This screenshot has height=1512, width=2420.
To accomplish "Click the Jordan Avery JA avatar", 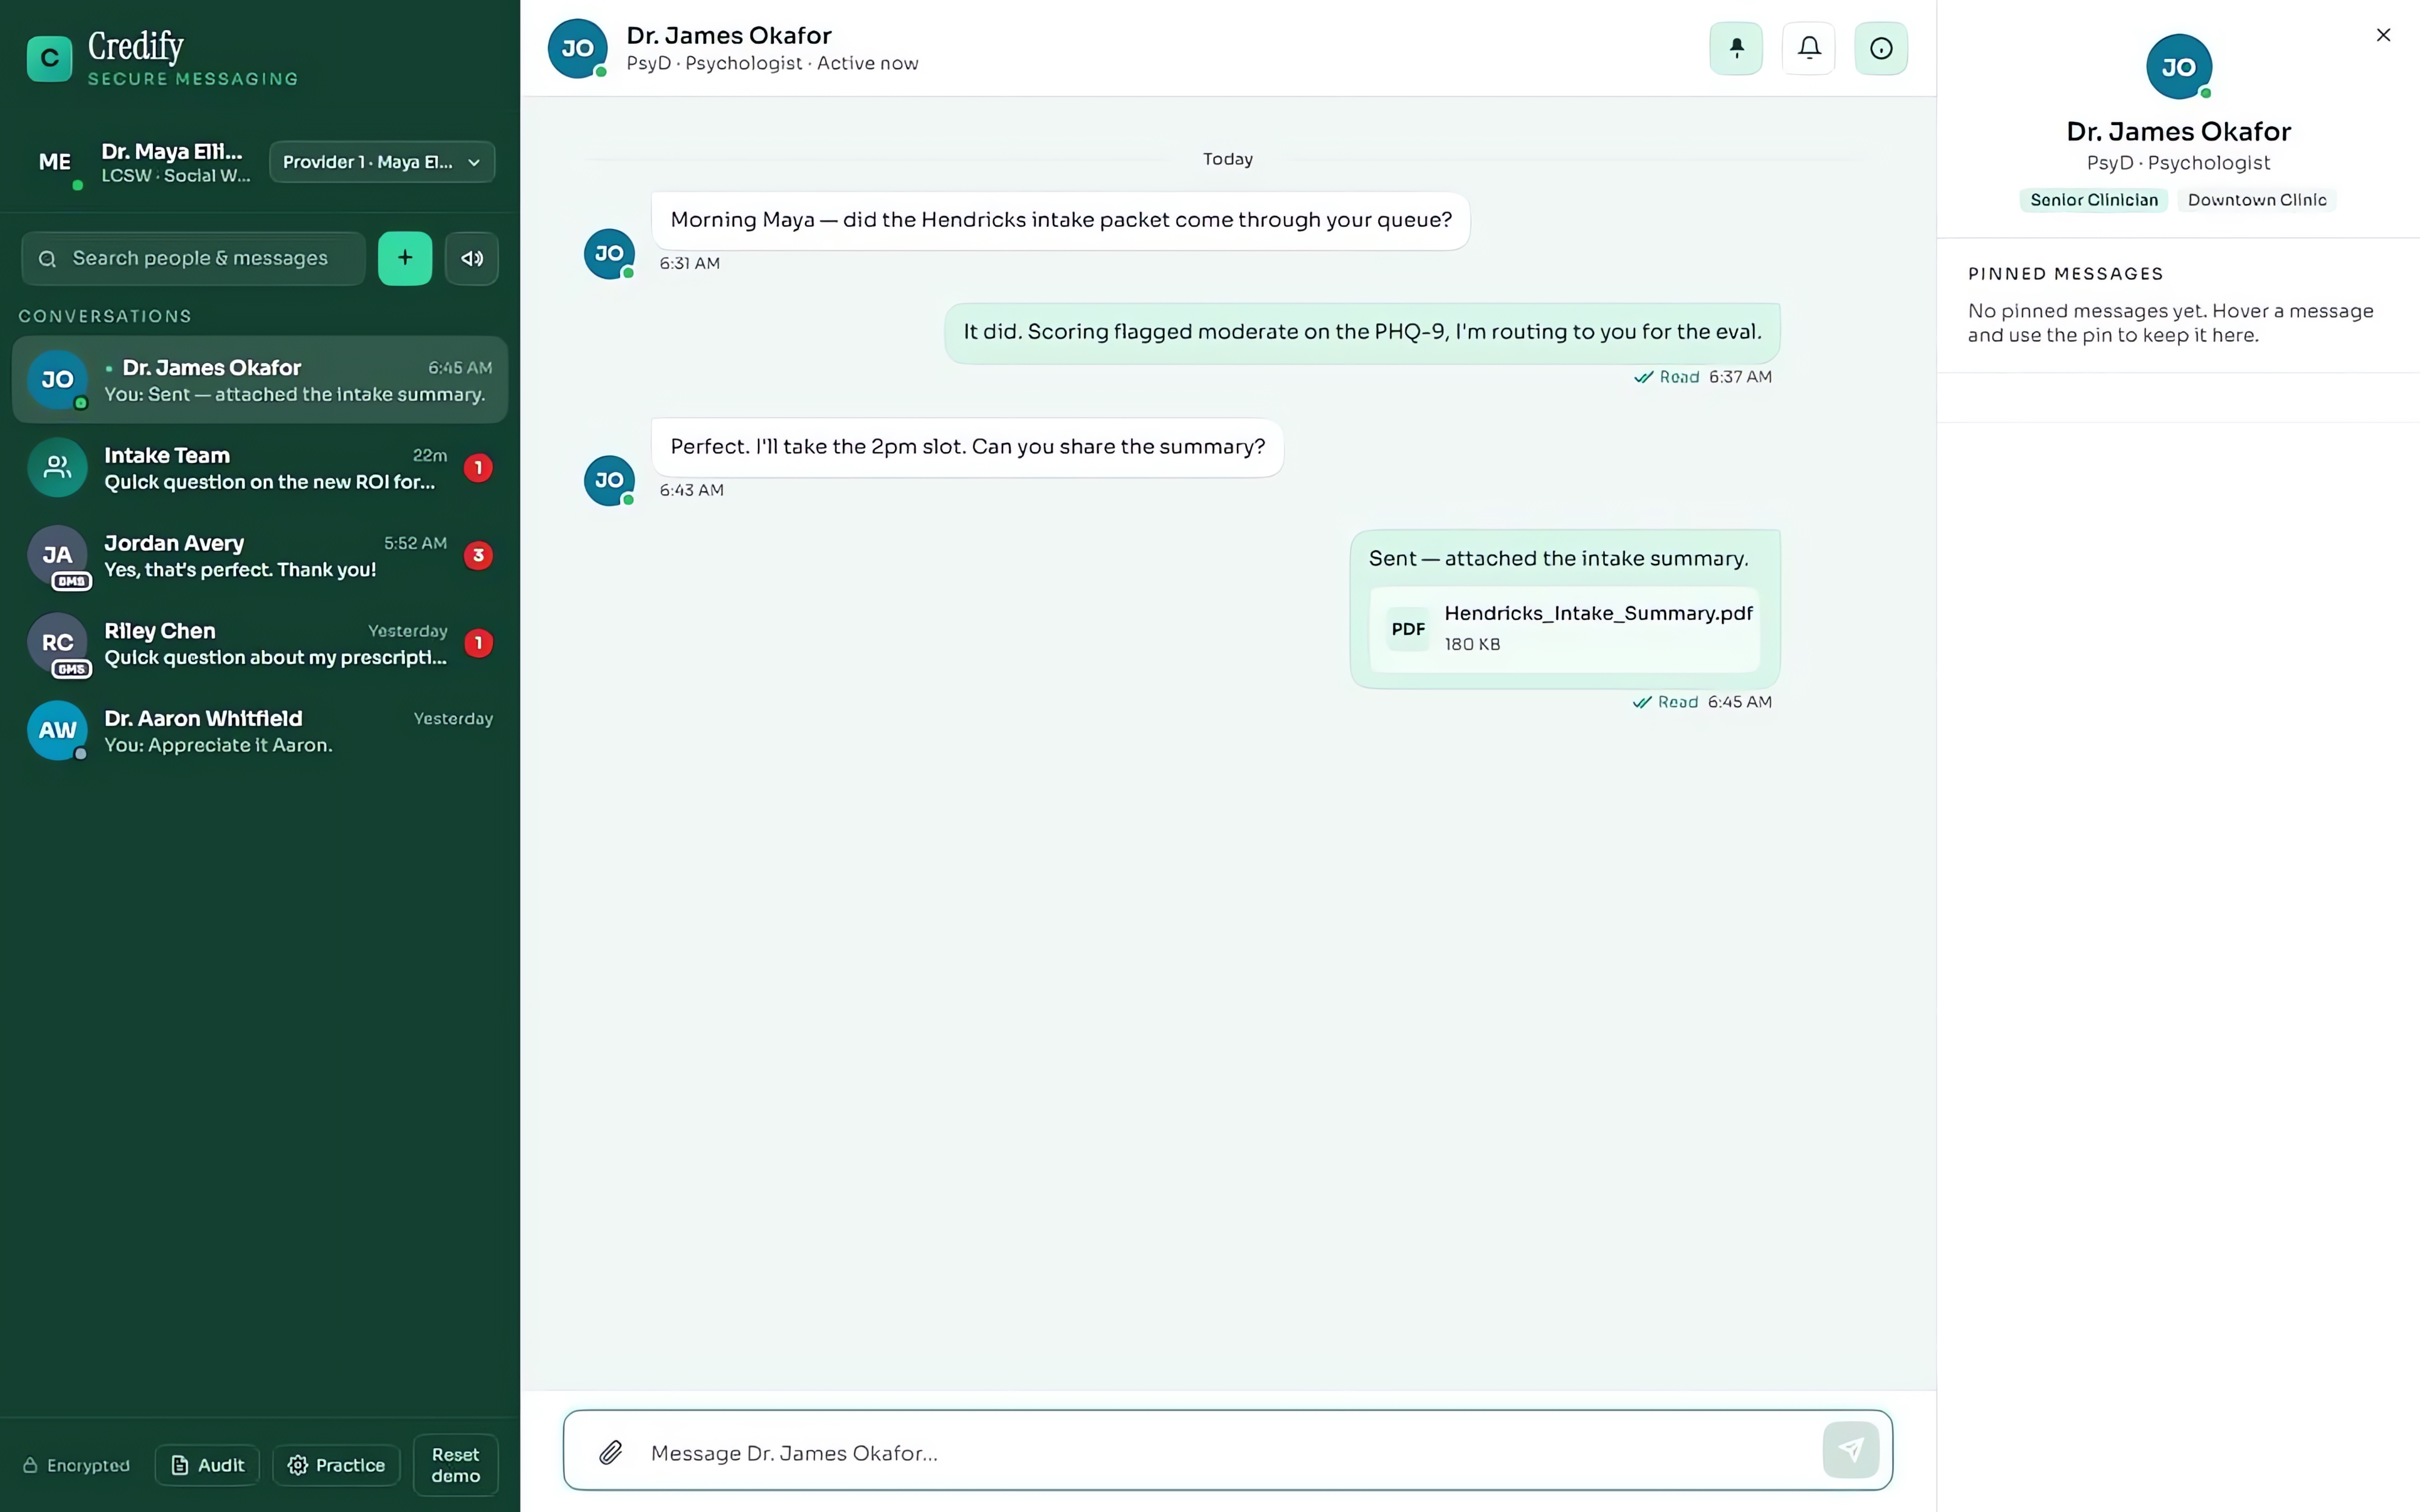I will pos(57,555).
